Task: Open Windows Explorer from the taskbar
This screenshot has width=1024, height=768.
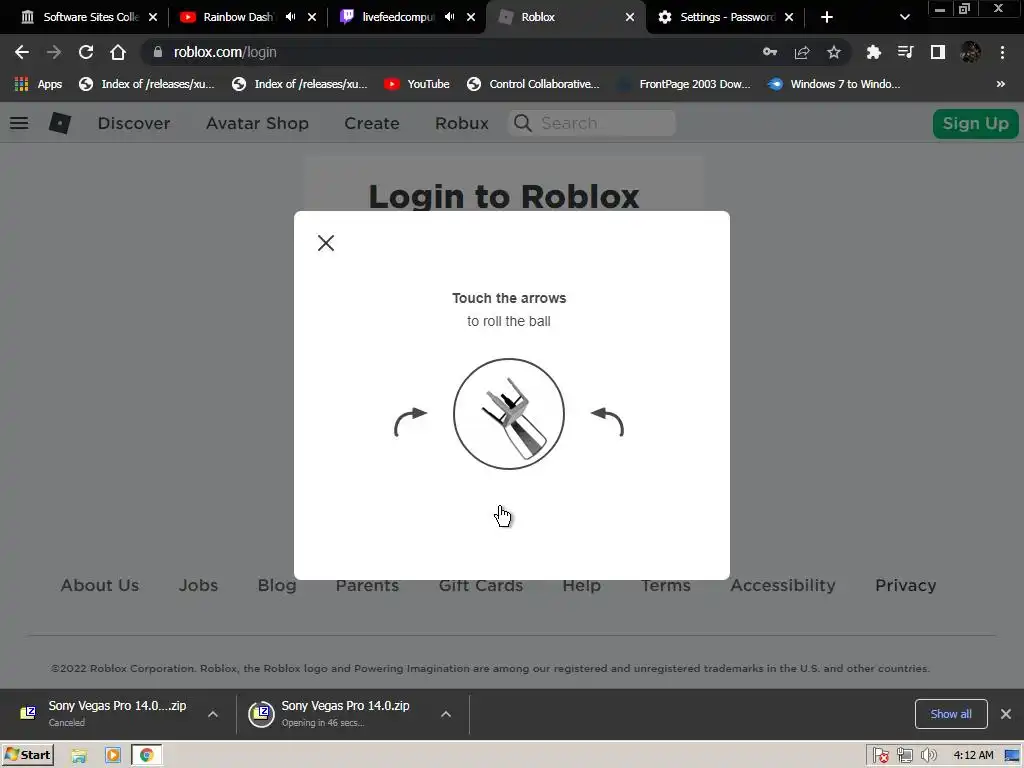Action: point(79,756)
